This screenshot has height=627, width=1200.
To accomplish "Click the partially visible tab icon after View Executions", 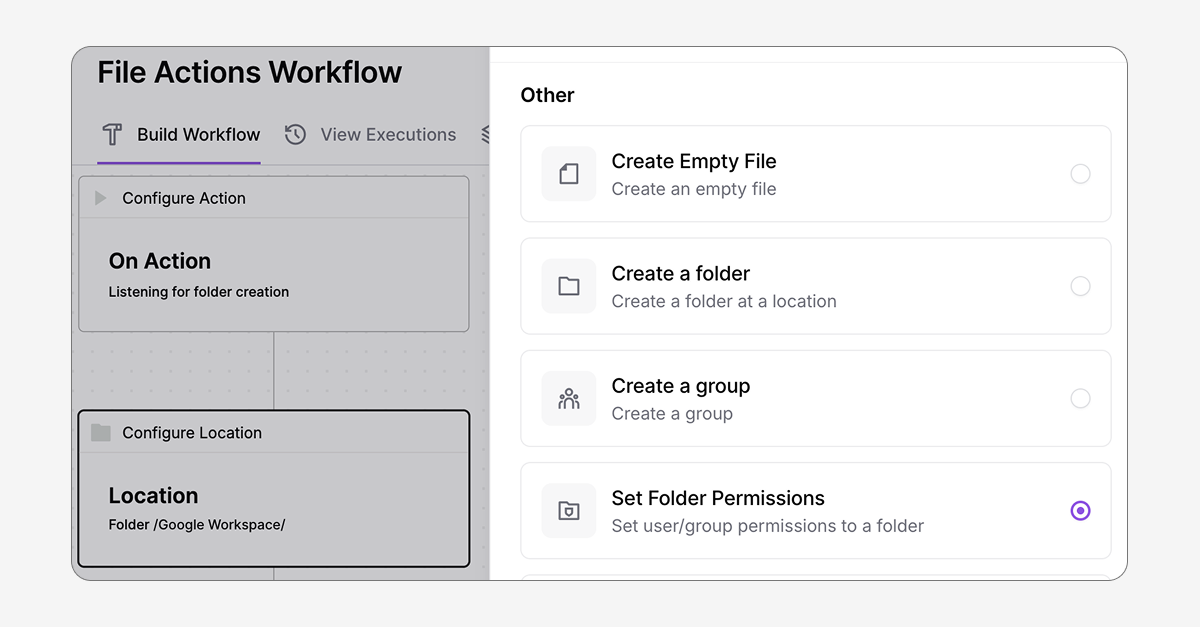I will [485, 134].
